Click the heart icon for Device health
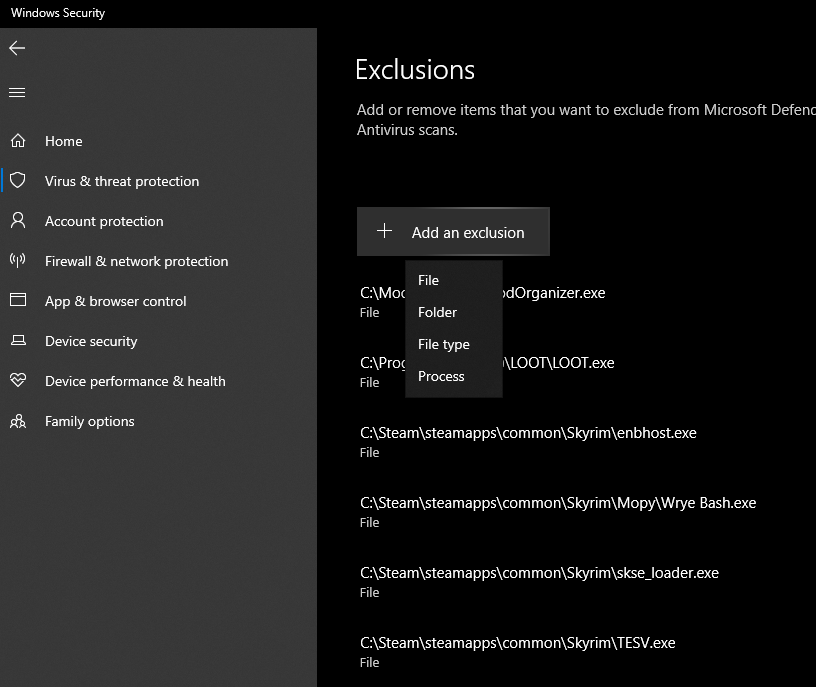 point(18,380)
